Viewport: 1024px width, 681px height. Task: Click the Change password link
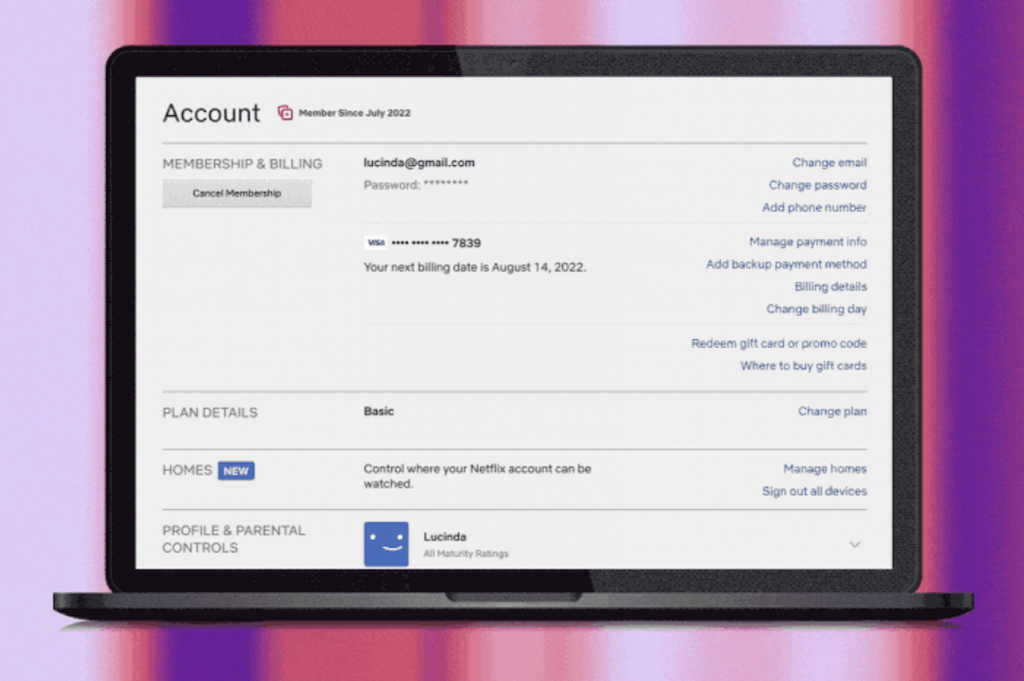817,185
